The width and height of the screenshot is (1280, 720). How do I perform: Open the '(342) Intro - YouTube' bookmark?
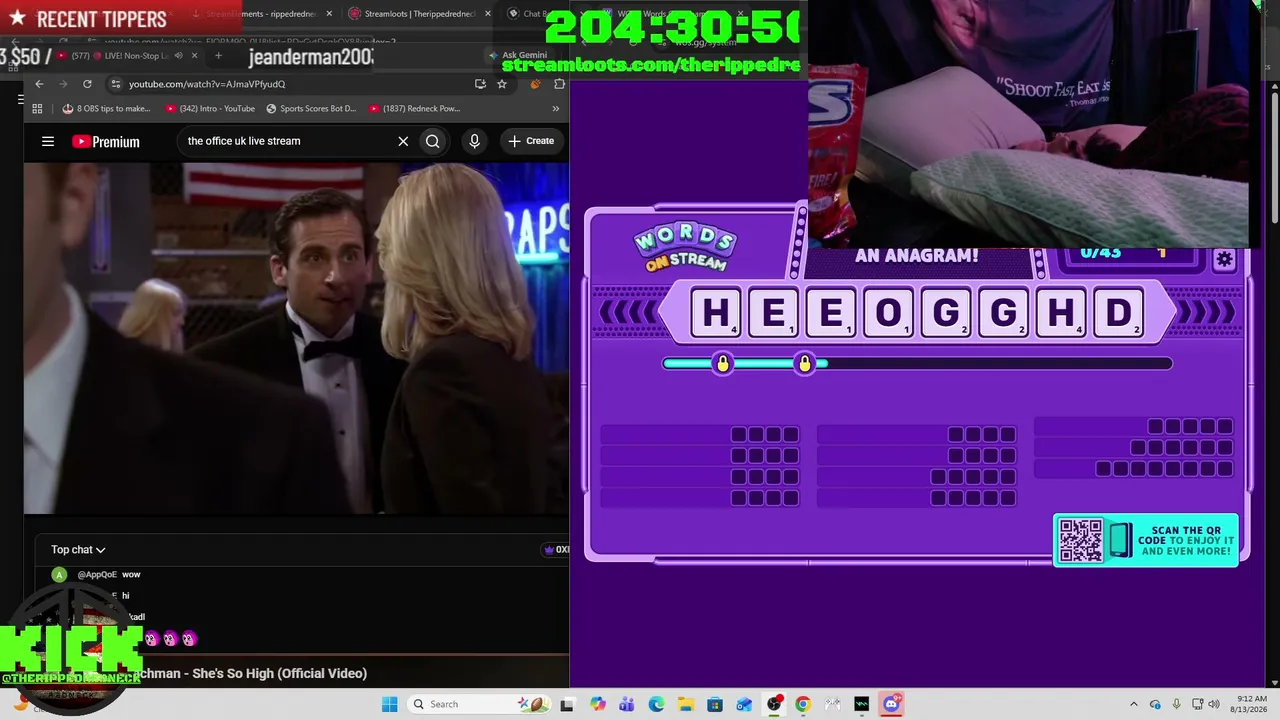[x=211, y=108]
